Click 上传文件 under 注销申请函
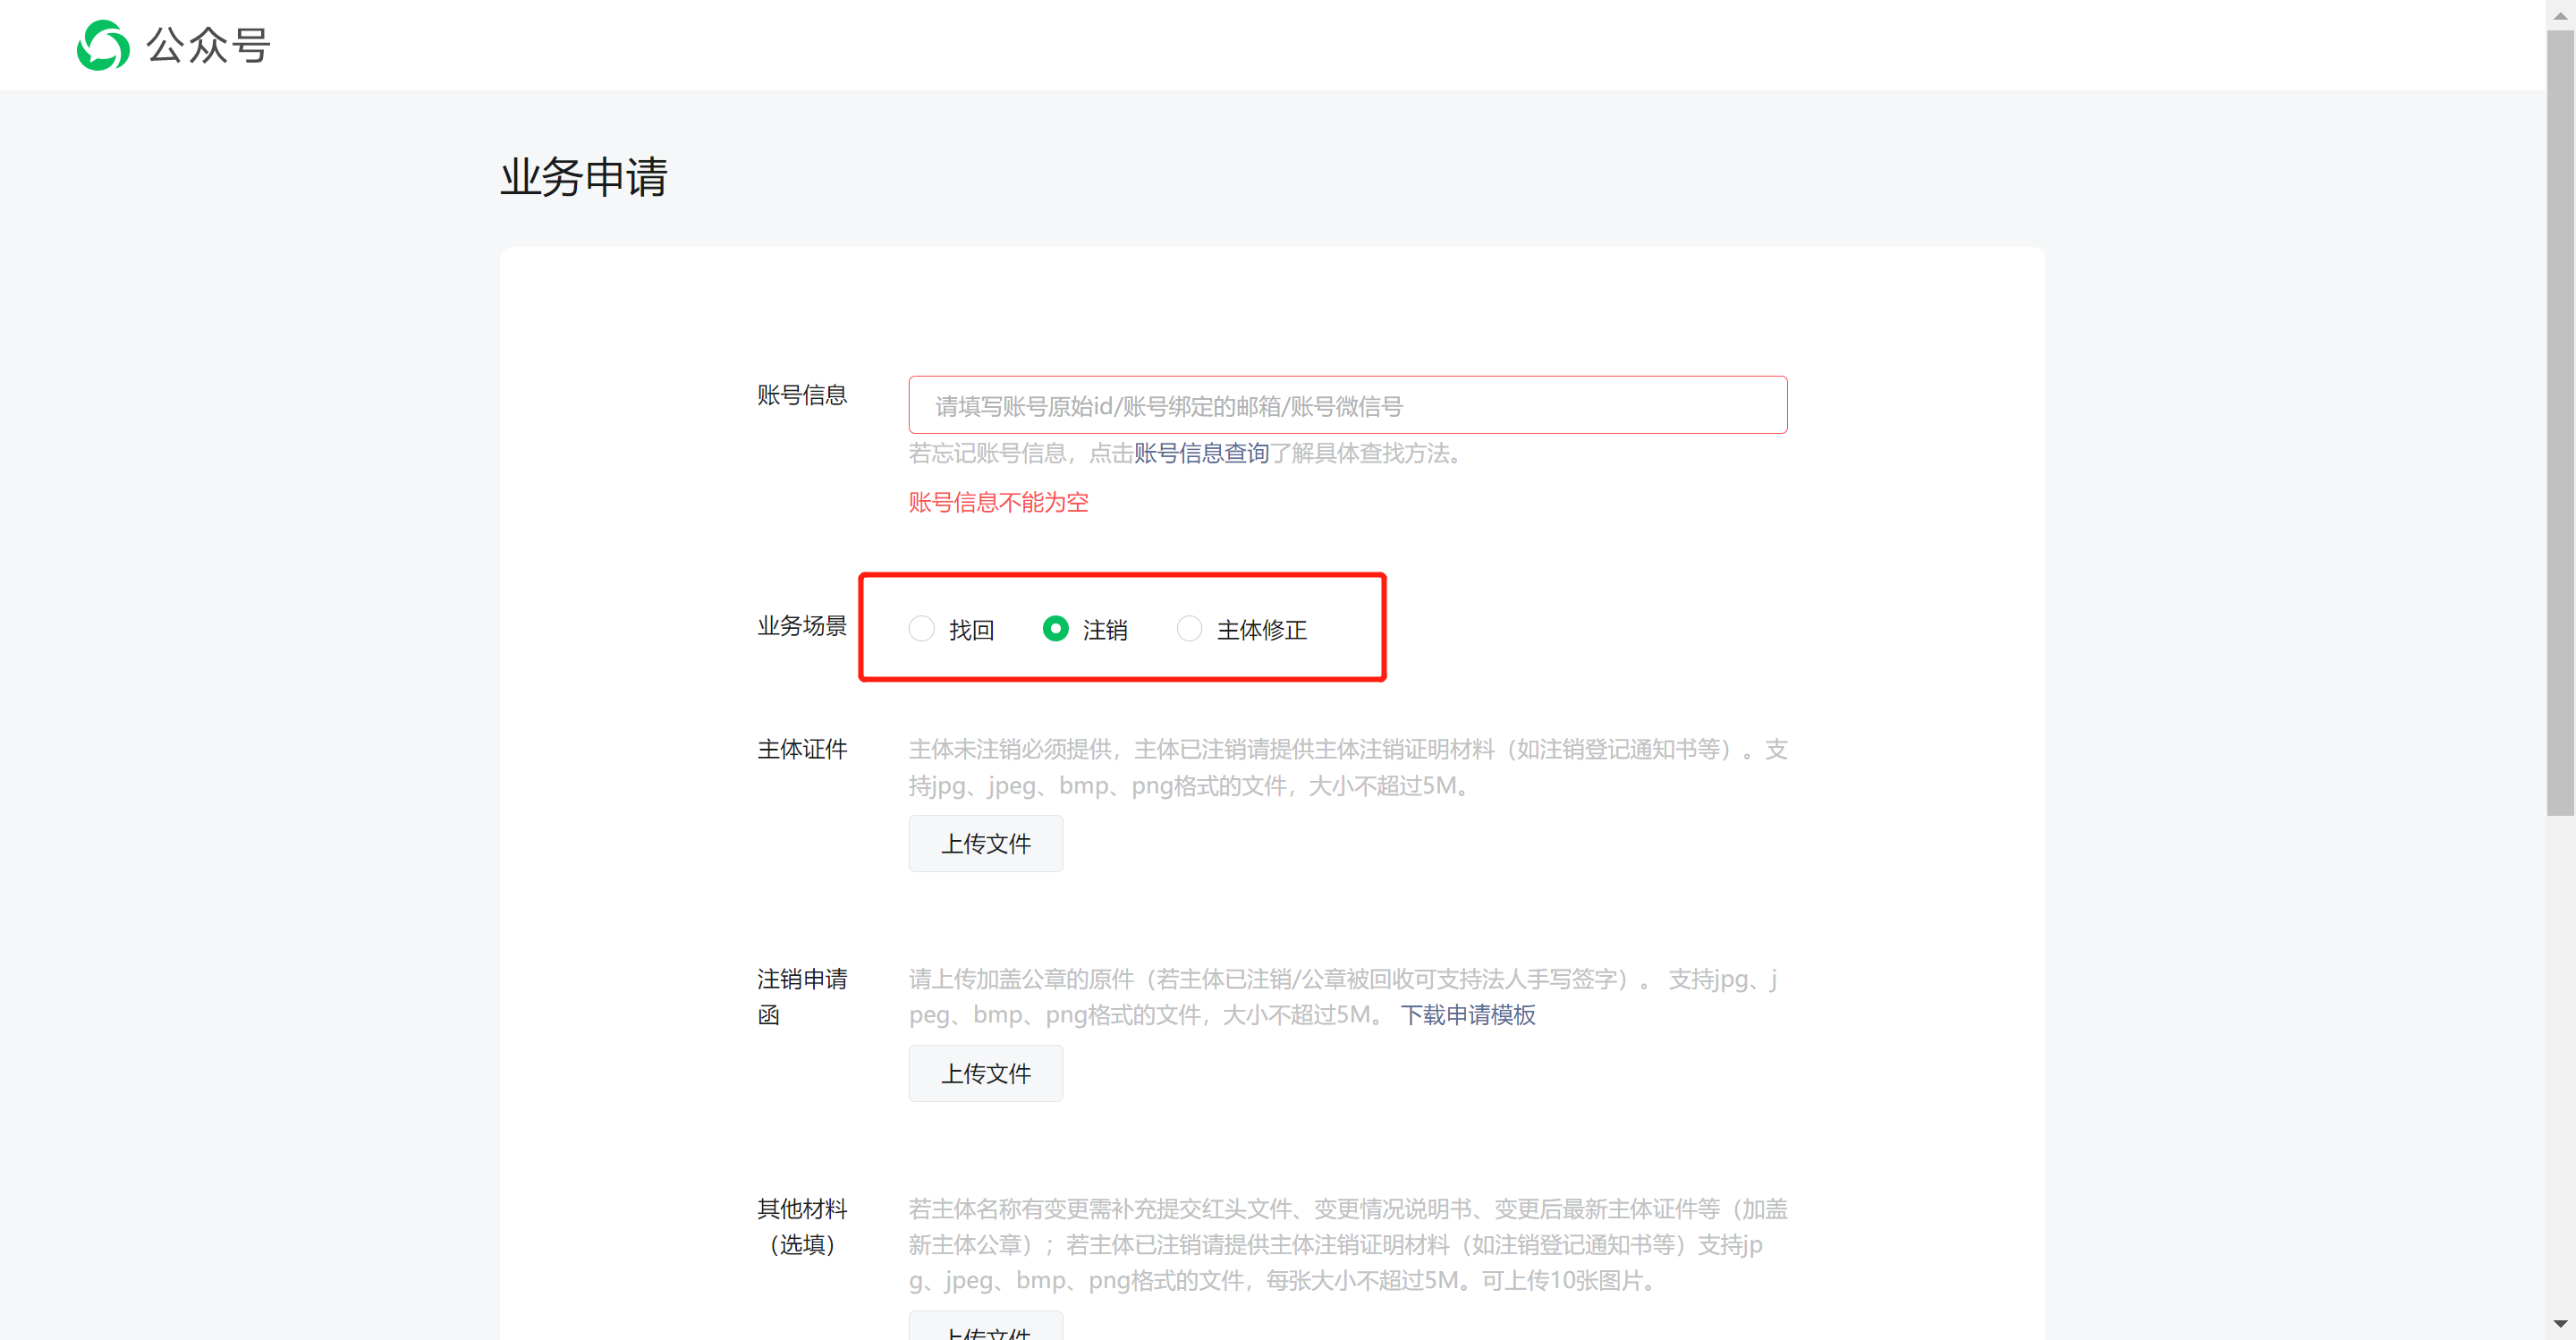The width and height of the screenshot is (2576, 1340). [x=985, y=1073]
